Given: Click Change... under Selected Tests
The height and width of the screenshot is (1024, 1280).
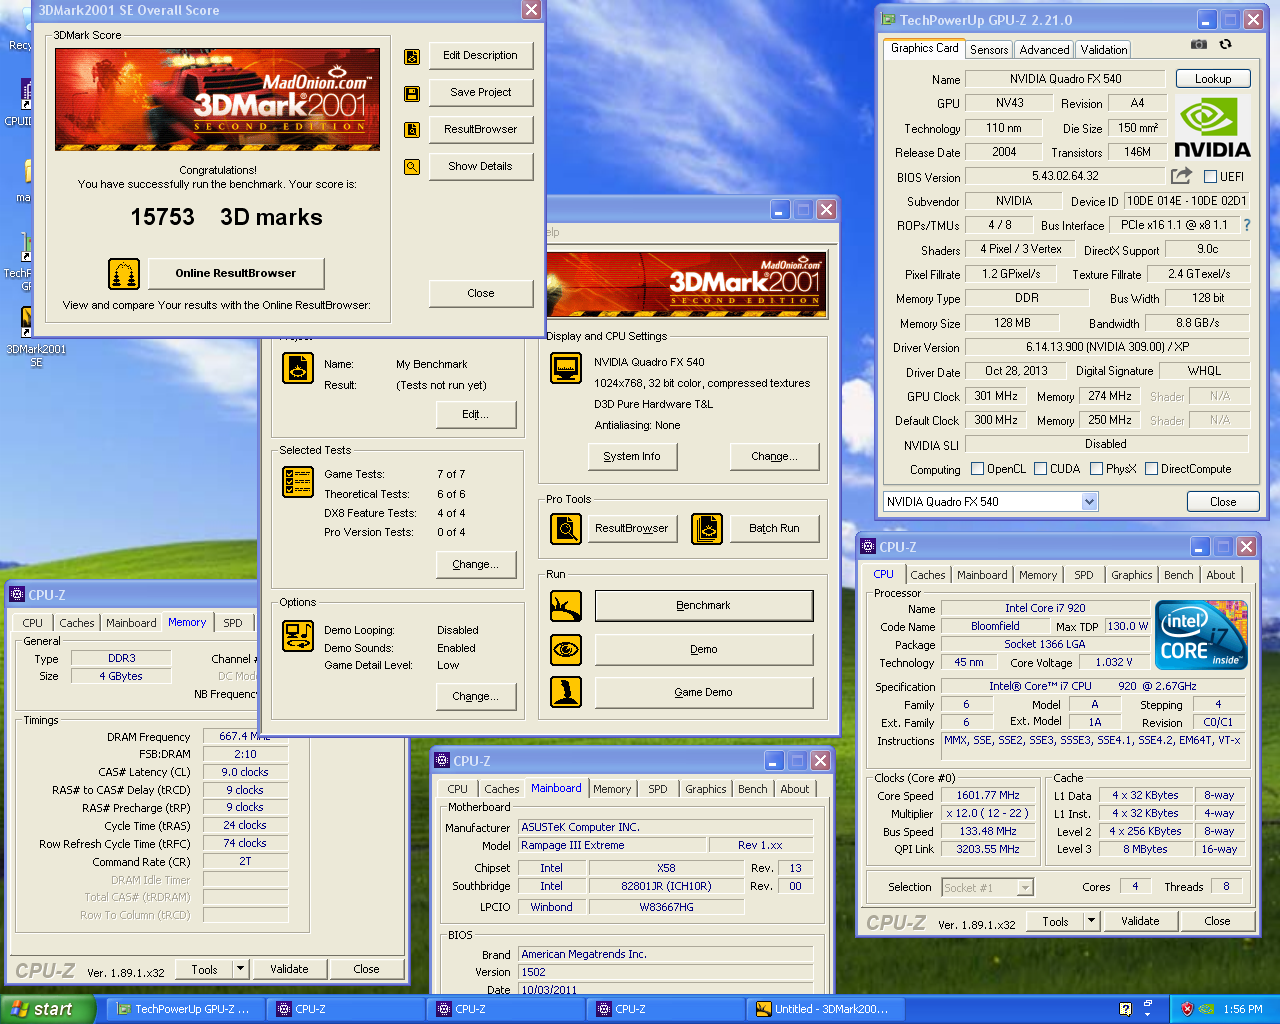Looking at the screenshot, I should (x=476, y=564).
